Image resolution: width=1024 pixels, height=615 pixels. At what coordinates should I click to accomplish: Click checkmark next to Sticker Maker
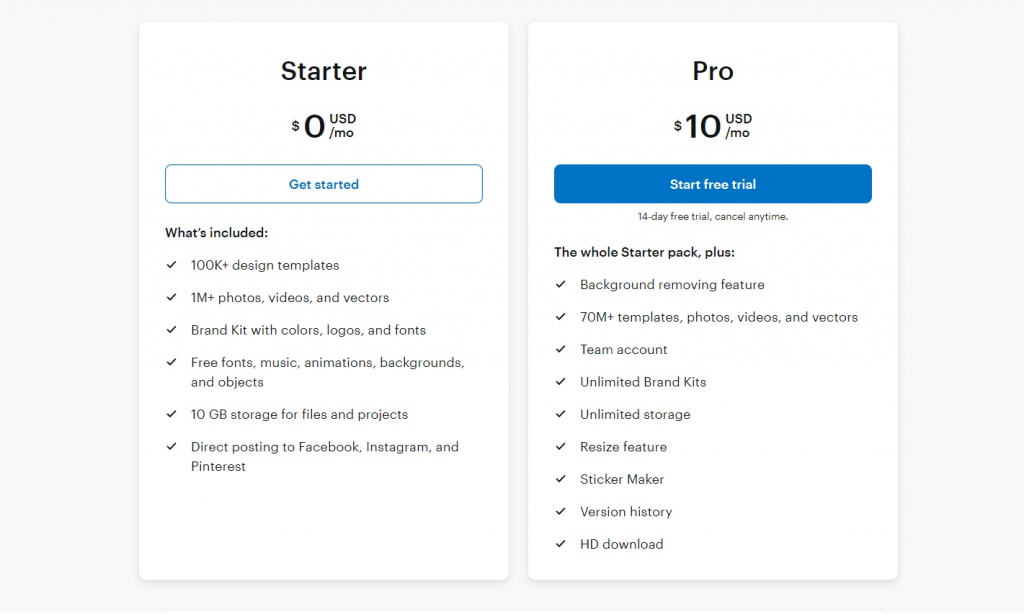coord(561,479)
